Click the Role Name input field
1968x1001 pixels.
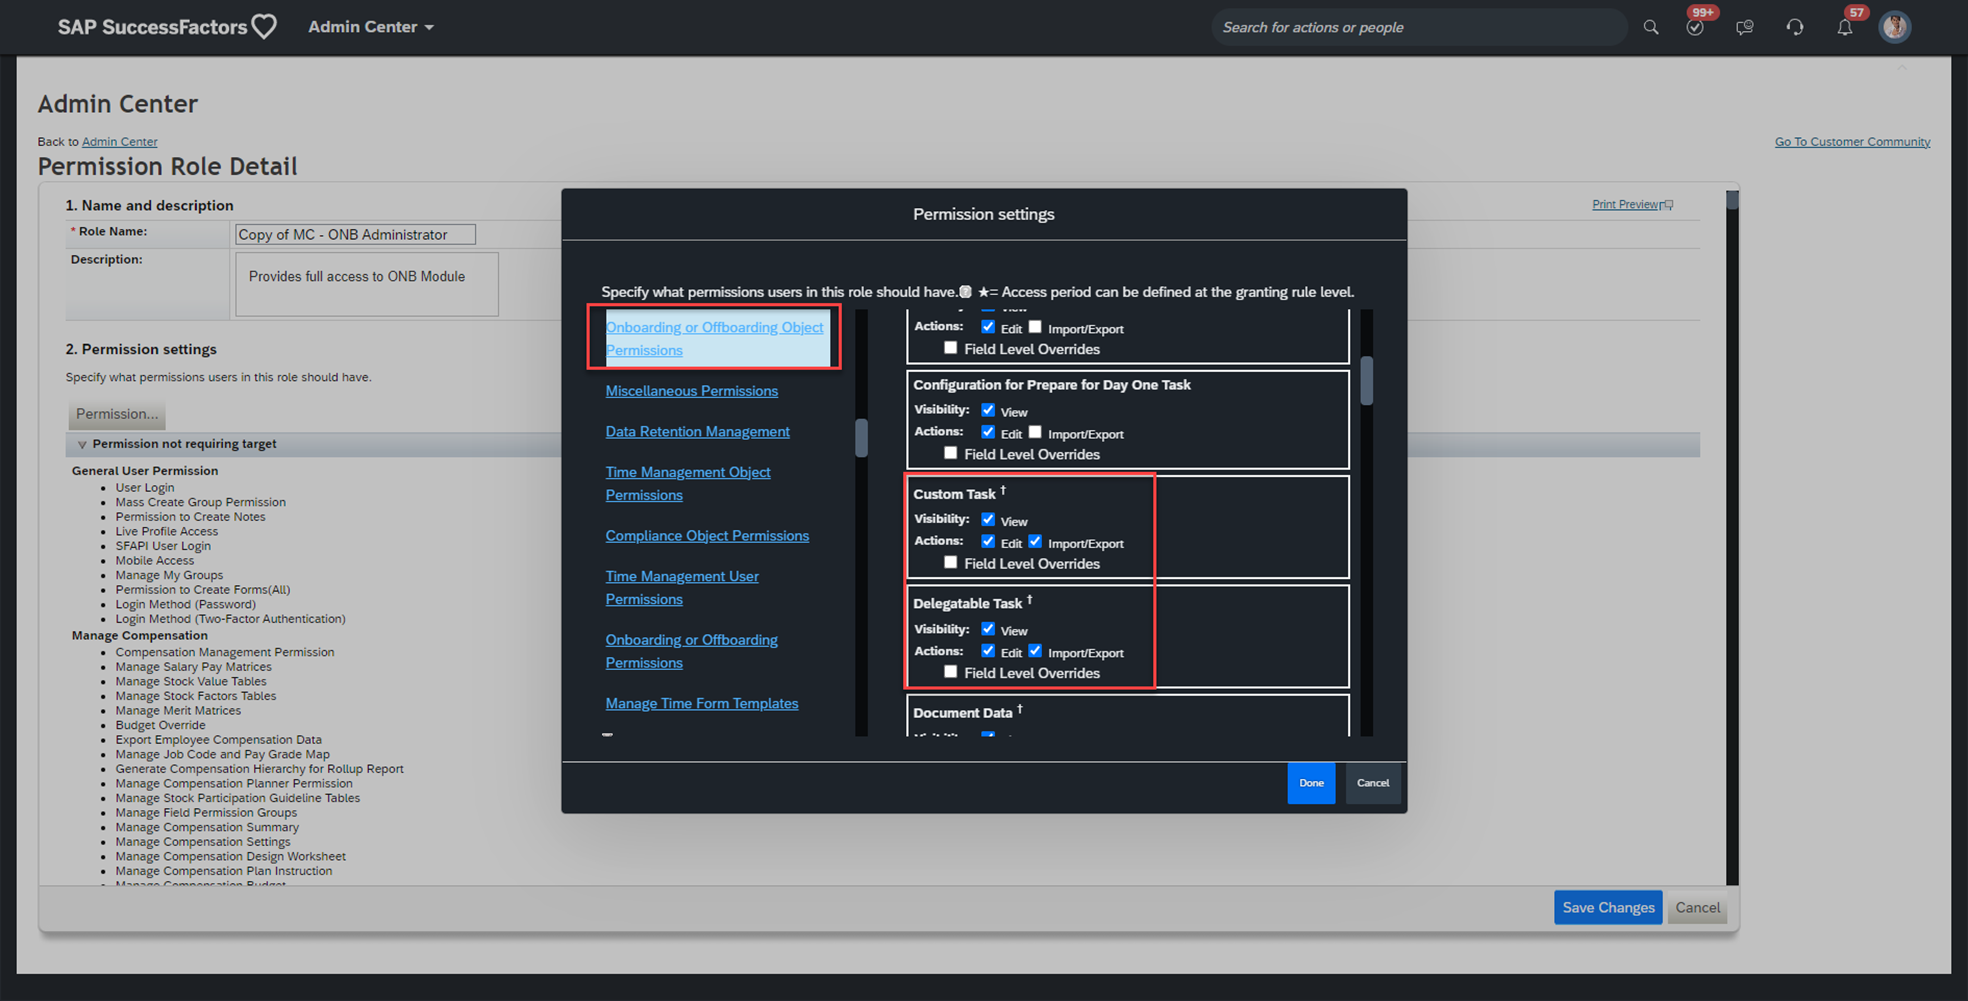point(355,234)
